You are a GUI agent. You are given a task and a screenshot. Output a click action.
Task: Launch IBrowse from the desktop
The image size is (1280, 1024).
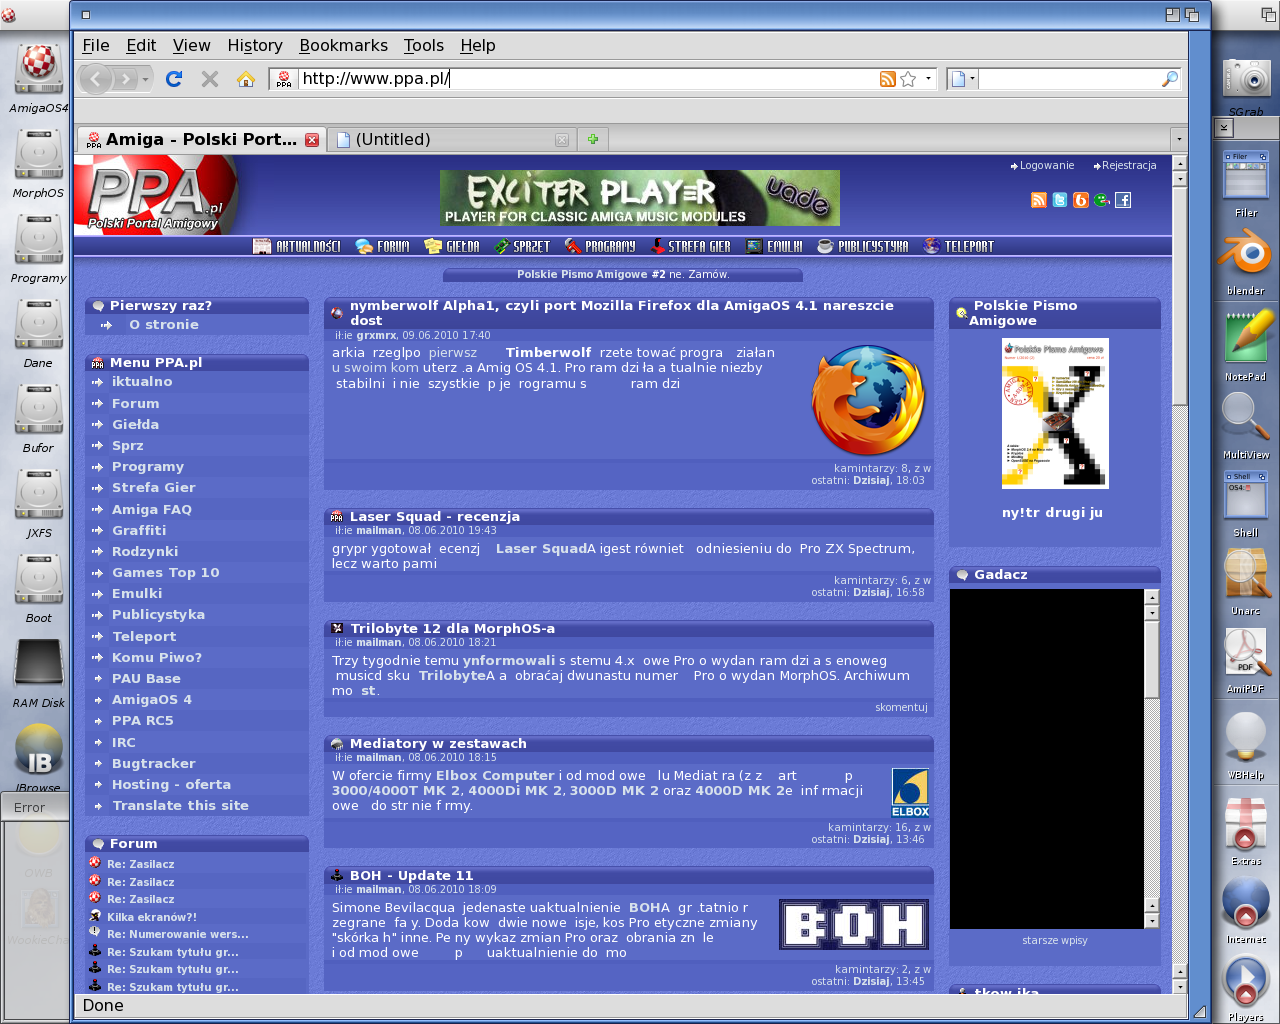point(38,750)
